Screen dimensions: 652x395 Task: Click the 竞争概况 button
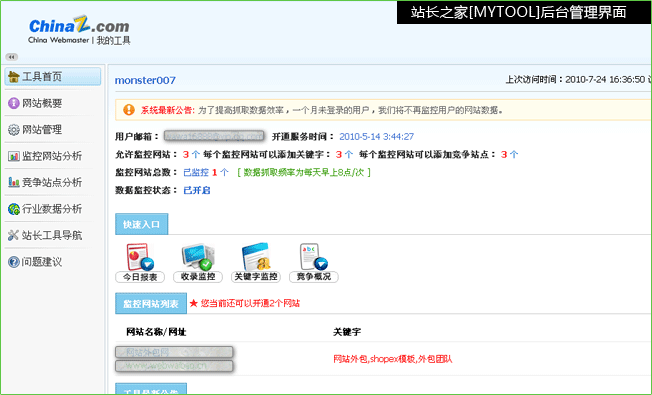pyautogui.click(x=314, y=277)
